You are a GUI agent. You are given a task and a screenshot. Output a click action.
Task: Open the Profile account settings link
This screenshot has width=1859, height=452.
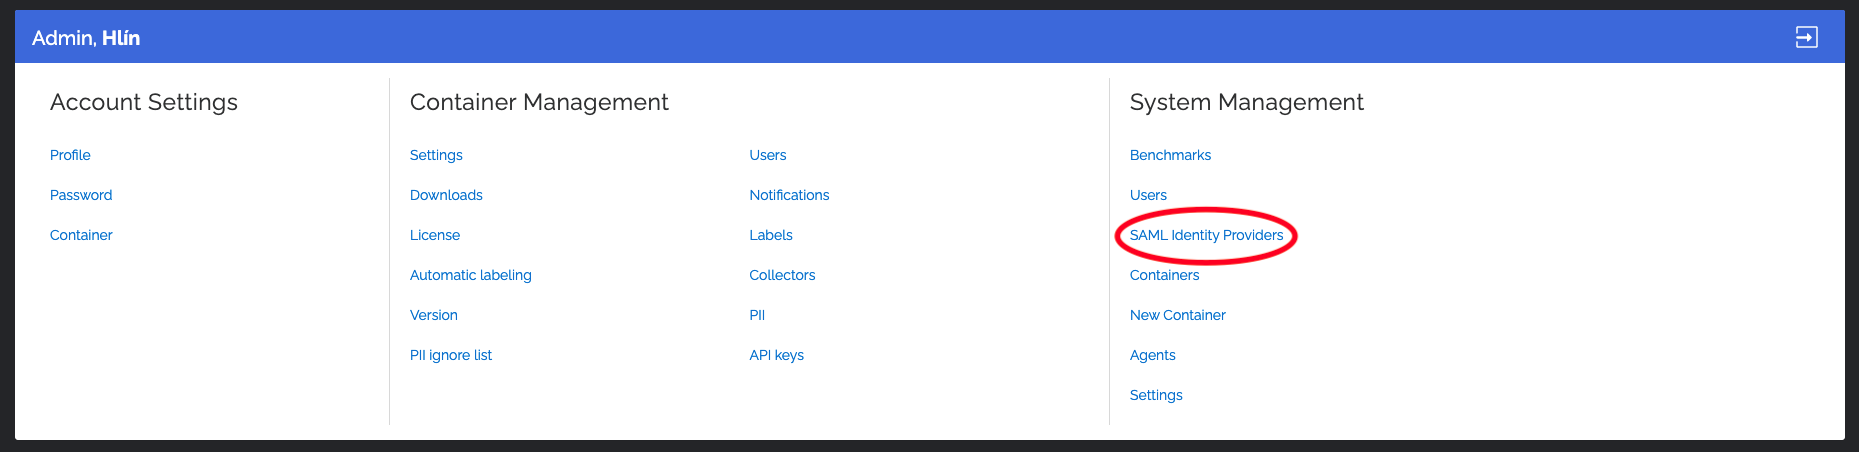coord(70,155)
